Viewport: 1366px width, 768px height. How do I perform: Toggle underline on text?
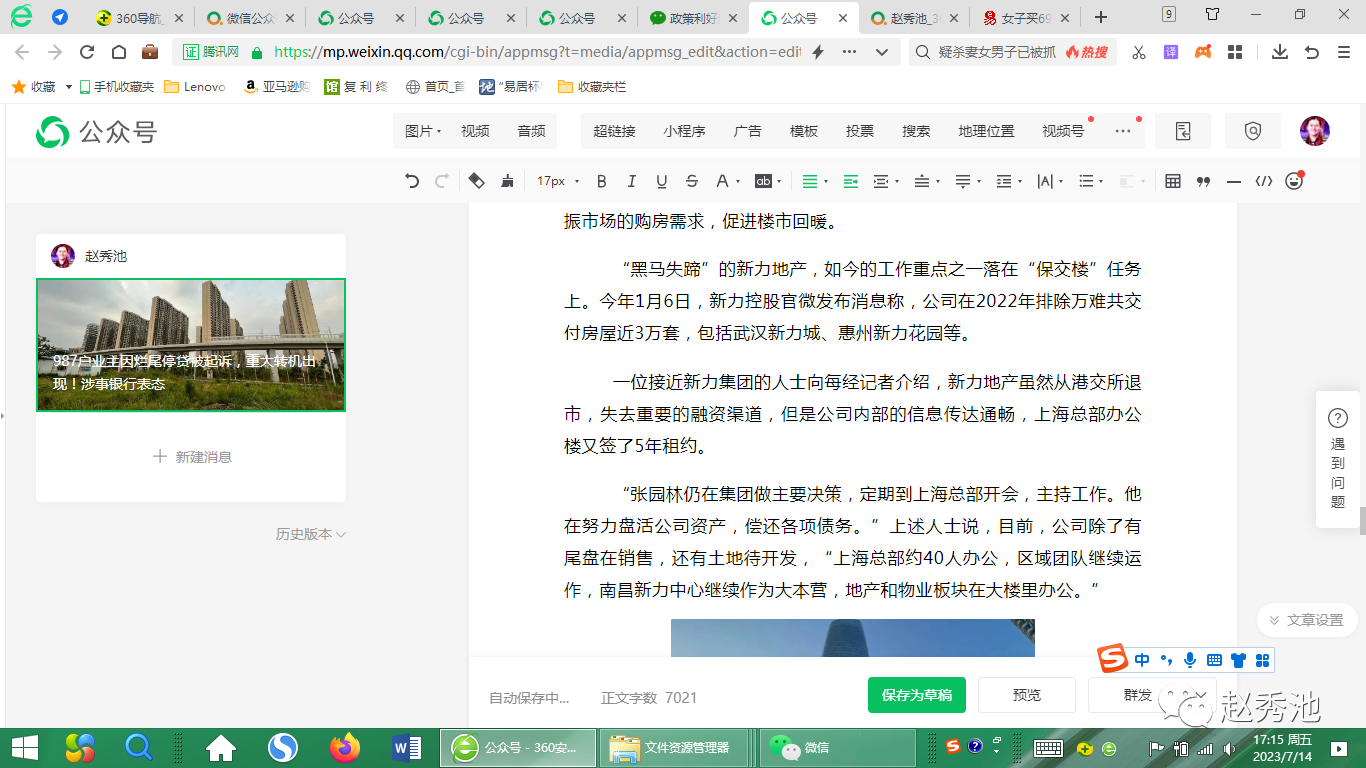(x=661, y=181)
